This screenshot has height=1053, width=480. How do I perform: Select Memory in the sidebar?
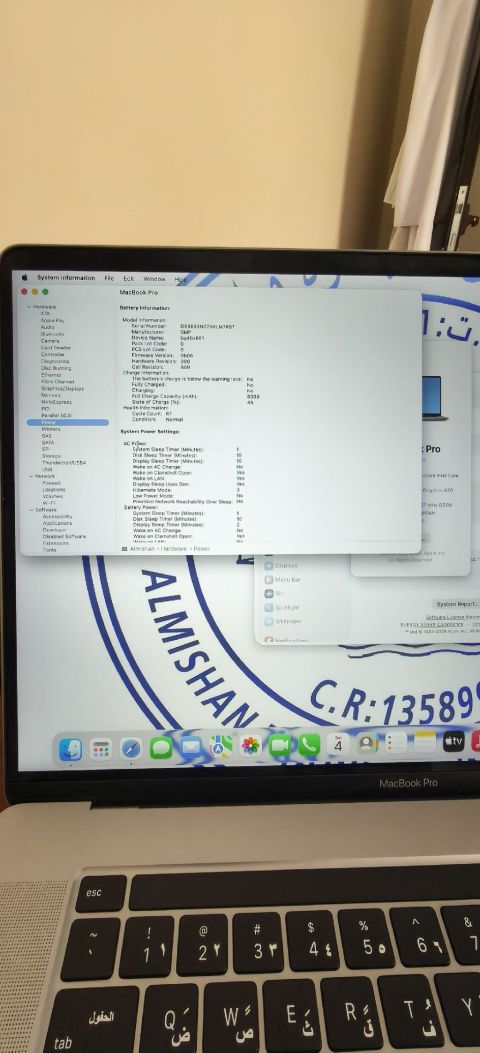51,395
